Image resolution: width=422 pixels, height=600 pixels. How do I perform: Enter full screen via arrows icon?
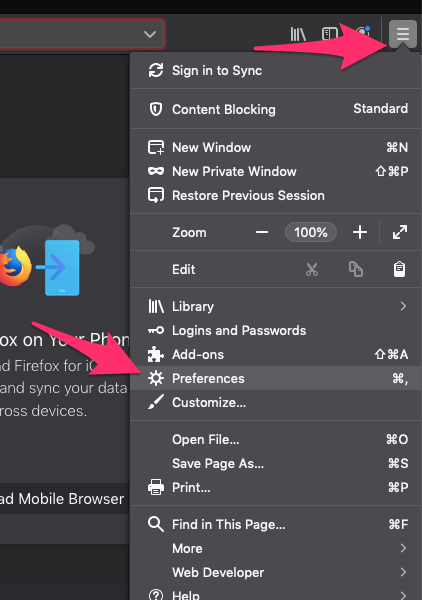(x=400, y=232)
